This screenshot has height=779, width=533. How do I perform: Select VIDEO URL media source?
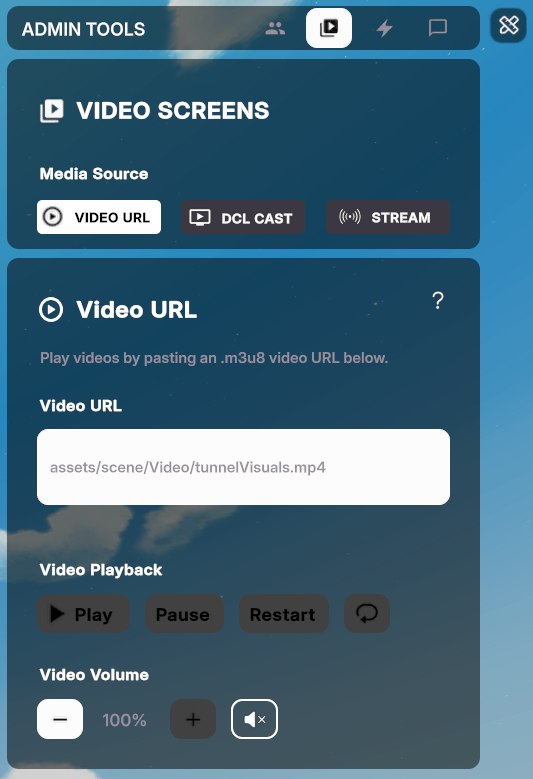click(99, 217)
